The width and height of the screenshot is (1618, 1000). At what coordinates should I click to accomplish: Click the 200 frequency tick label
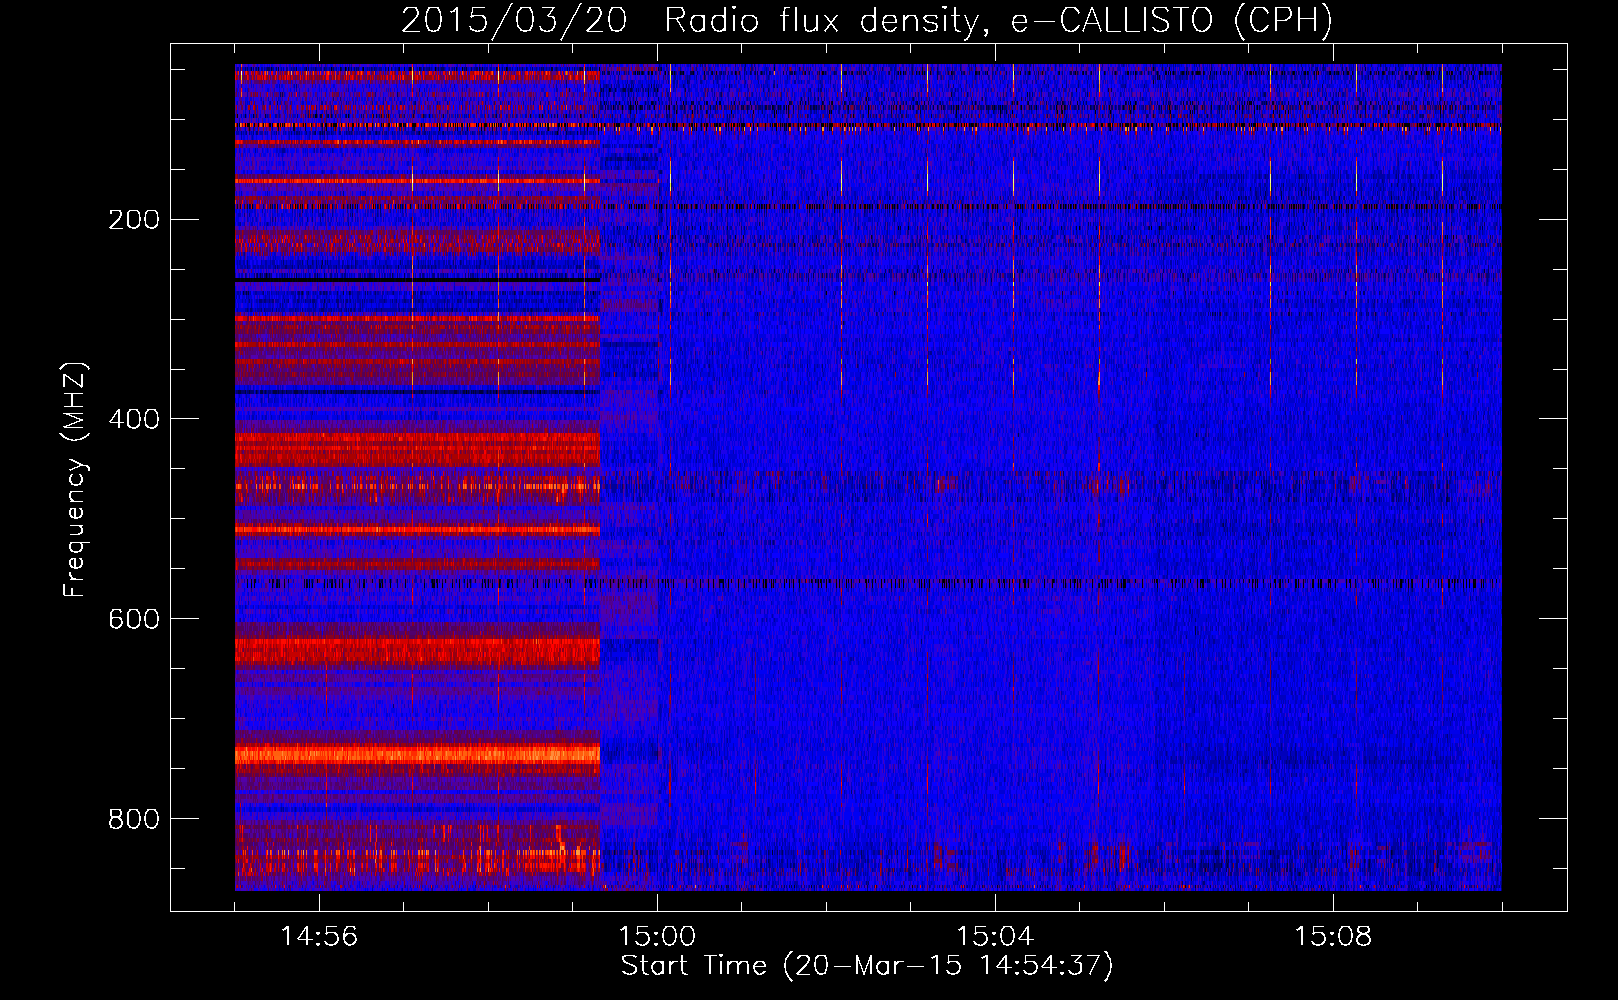pyautogui.click(x=134, y=219)
